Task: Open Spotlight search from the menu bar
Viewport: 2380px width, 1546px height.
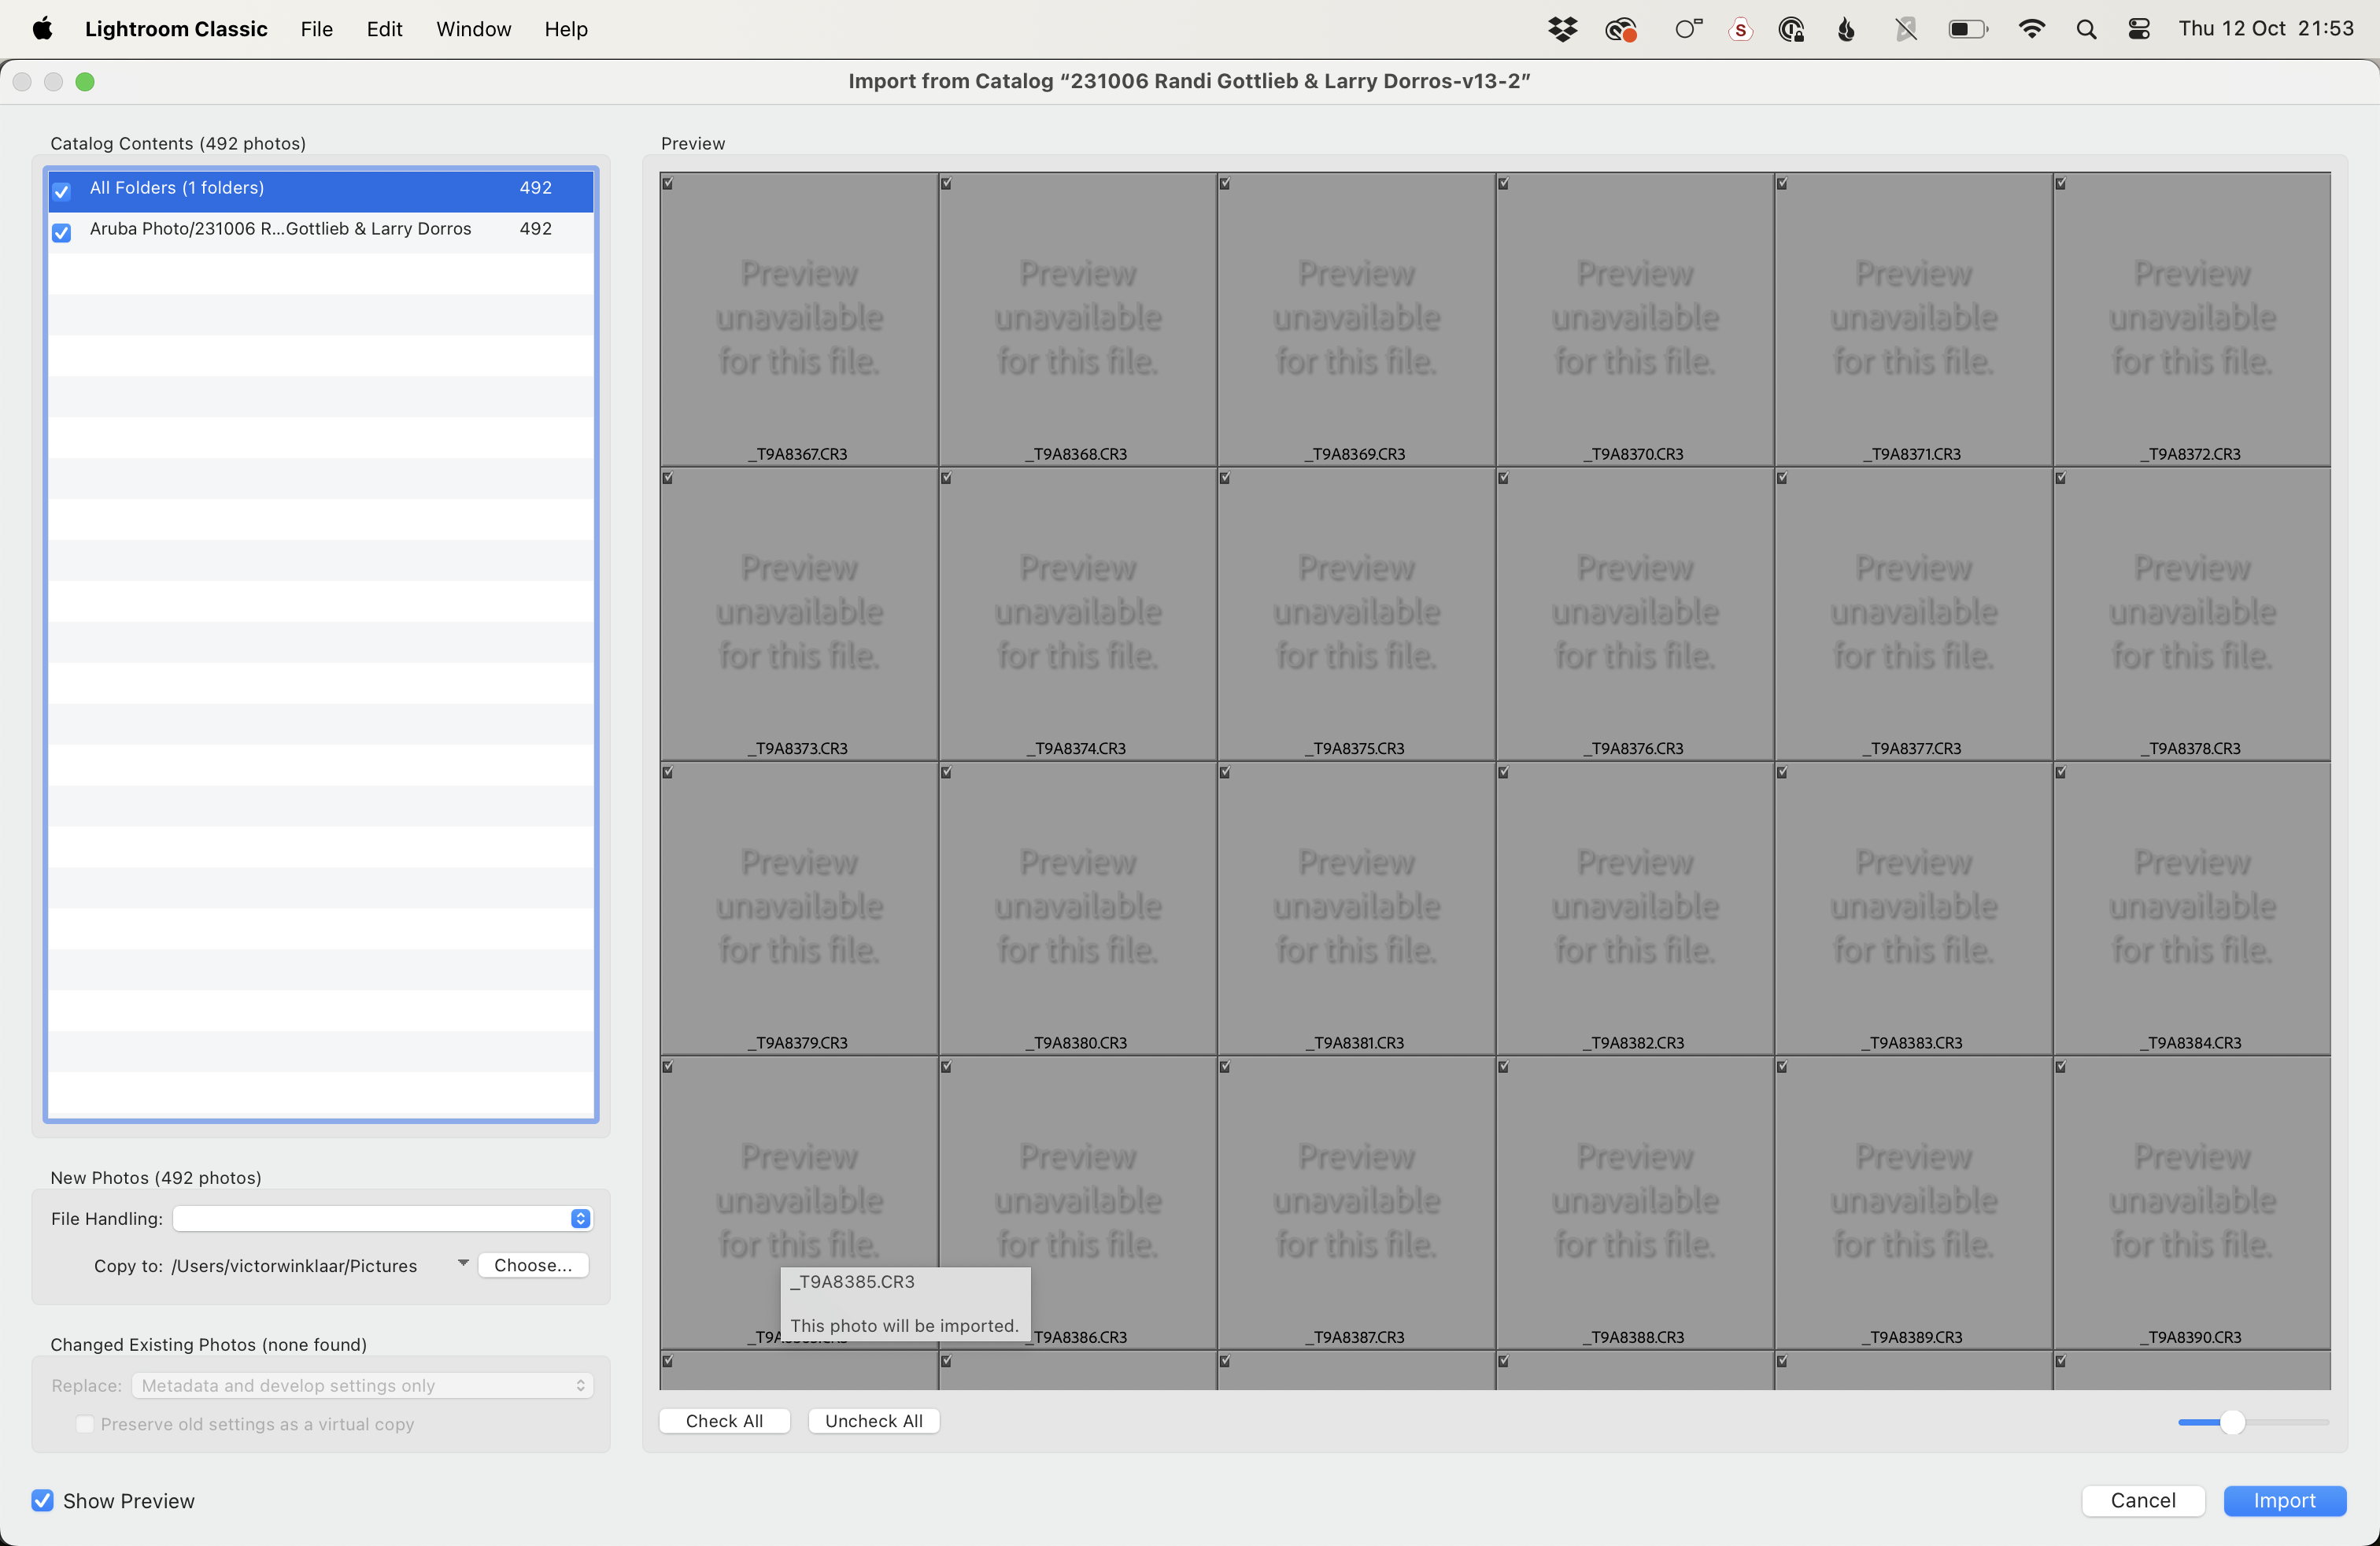Action: click(x=2086, y=29)
